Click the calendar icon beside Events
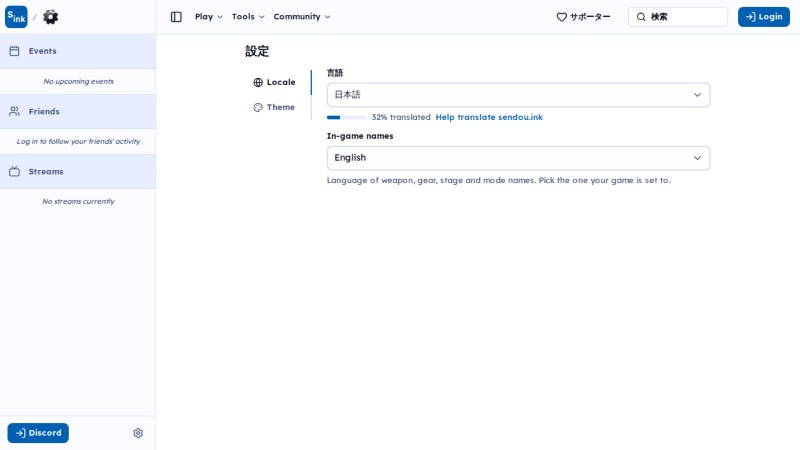Image resolution: width=800 pixels, height=450 pixels. (14, 51)
